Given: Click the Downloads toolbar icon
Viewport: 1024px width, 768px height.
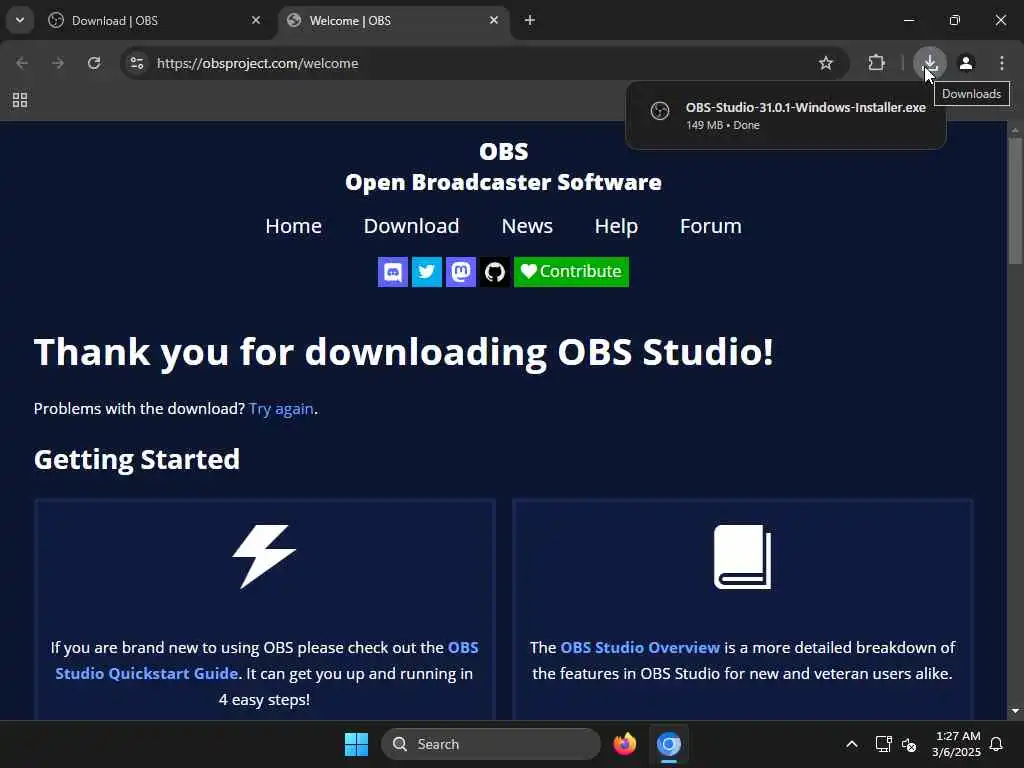Looking at the screenshot, I should (x=929, y=63).
